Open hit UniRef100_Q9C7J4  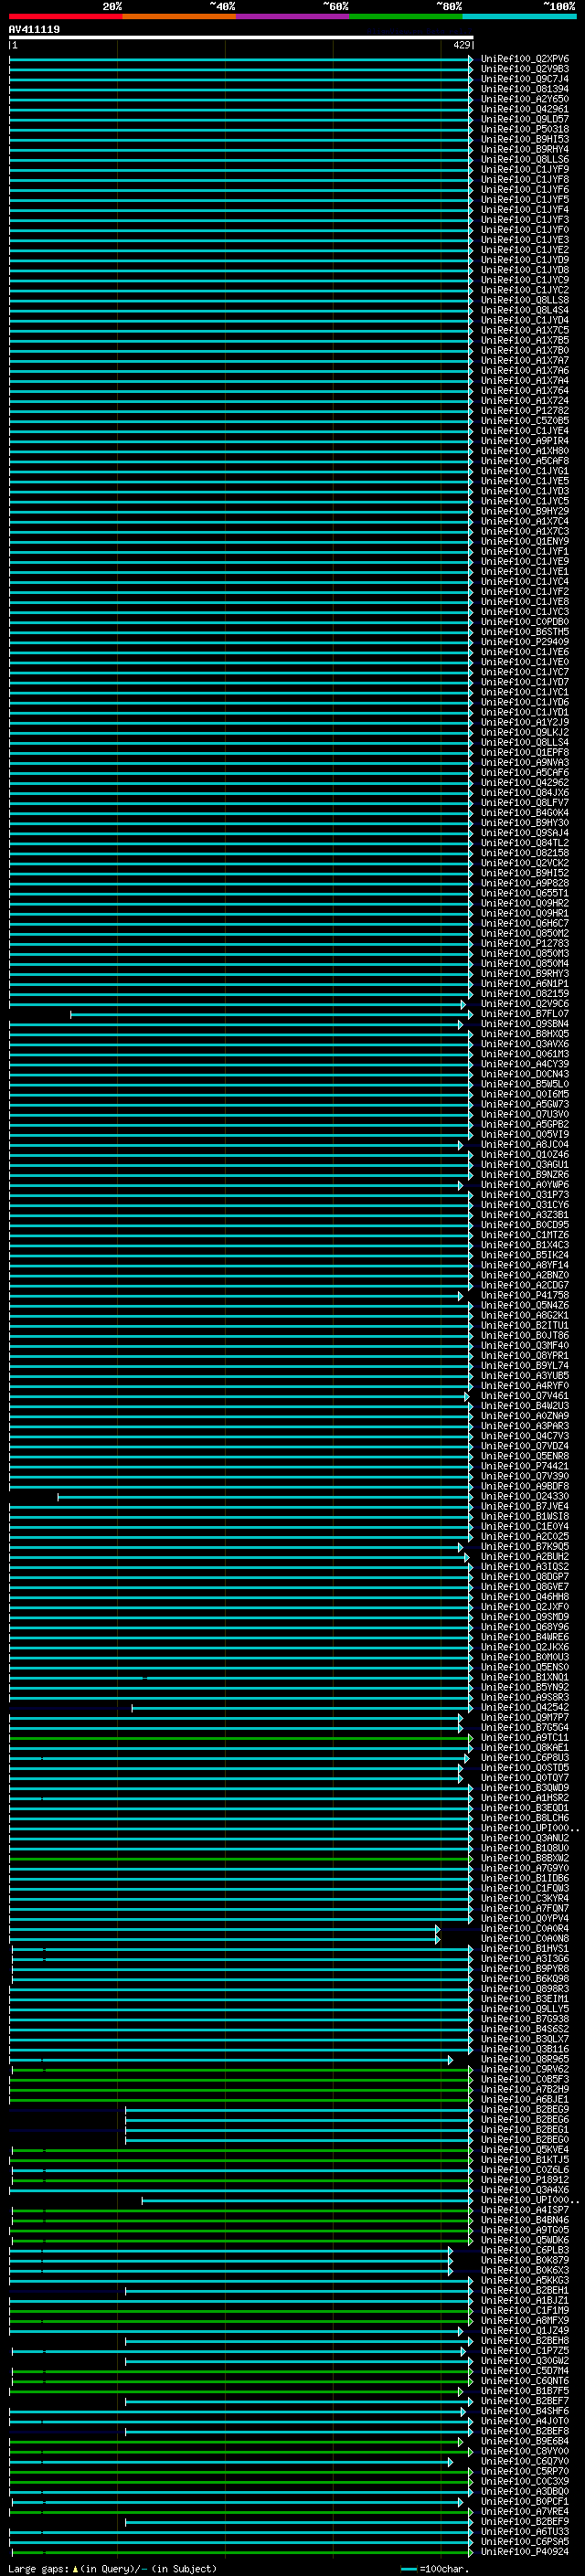525,79
